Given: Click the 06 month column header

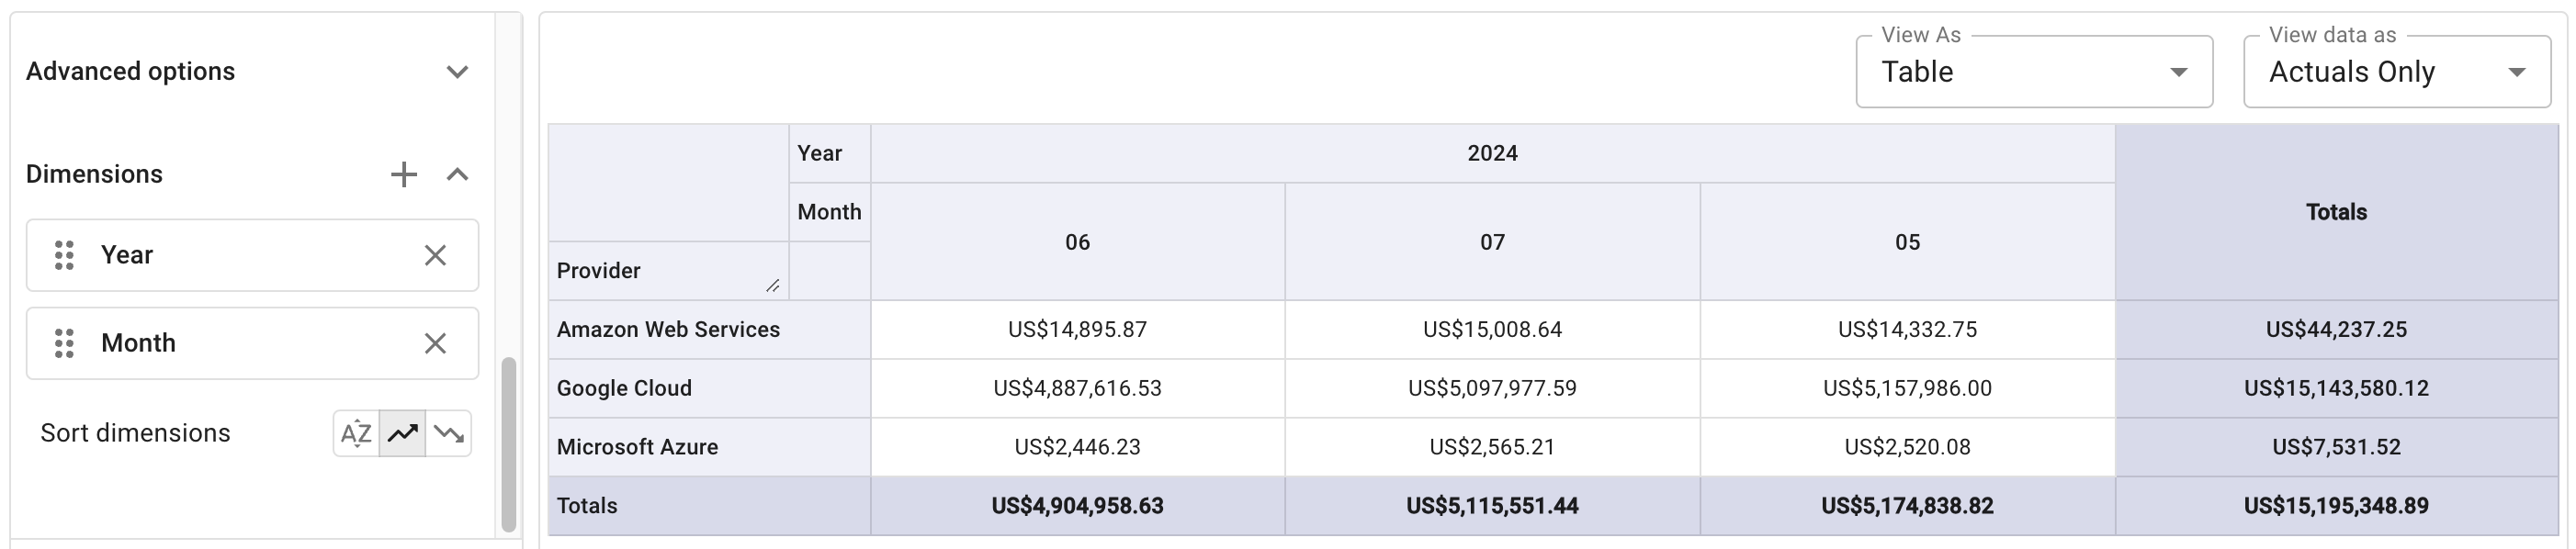Looking at the screenshot, I should click(x=1077, y=242).
